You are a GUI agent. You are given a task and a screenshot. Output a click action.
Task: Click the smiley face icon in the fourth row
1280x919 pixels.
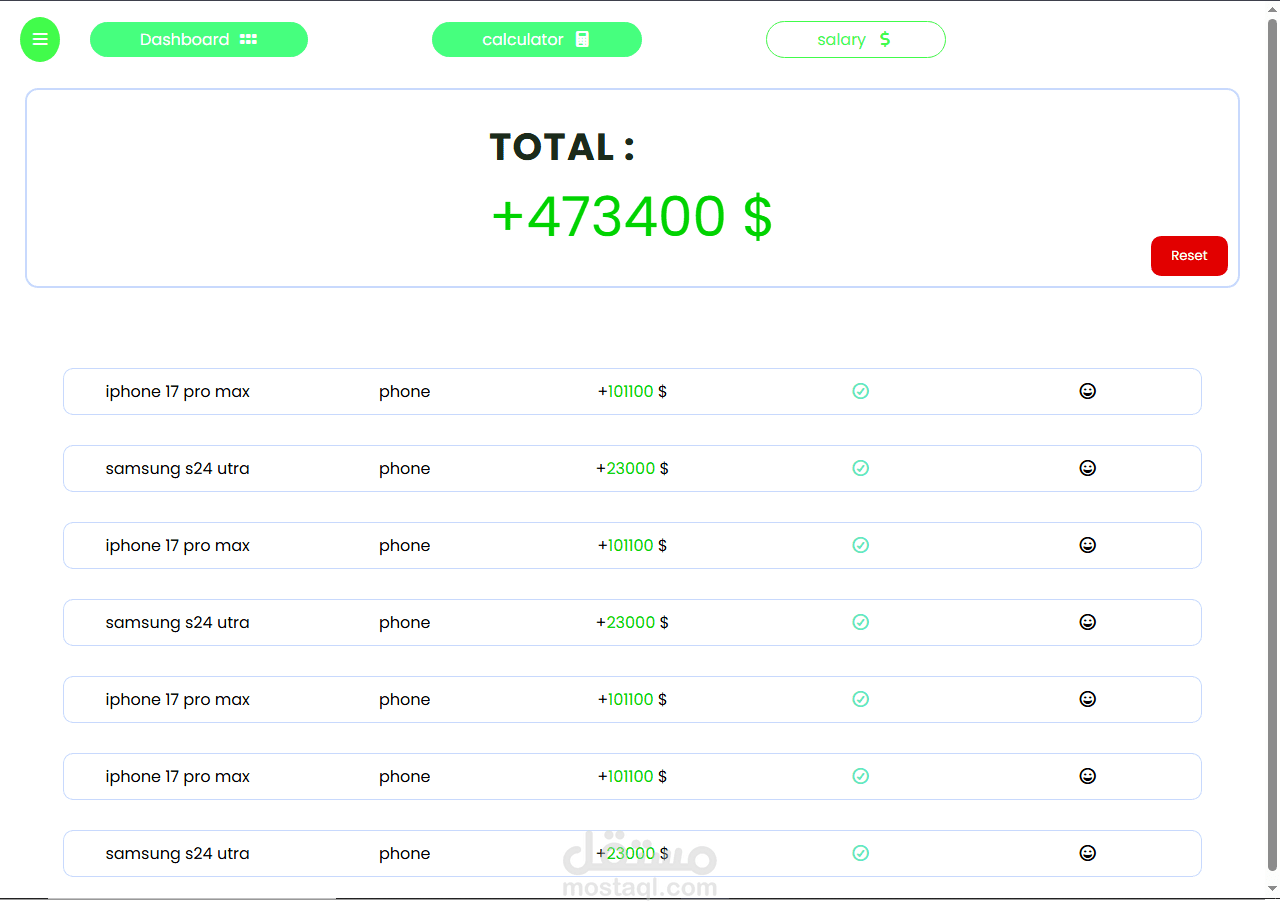tap(1088, 622)
